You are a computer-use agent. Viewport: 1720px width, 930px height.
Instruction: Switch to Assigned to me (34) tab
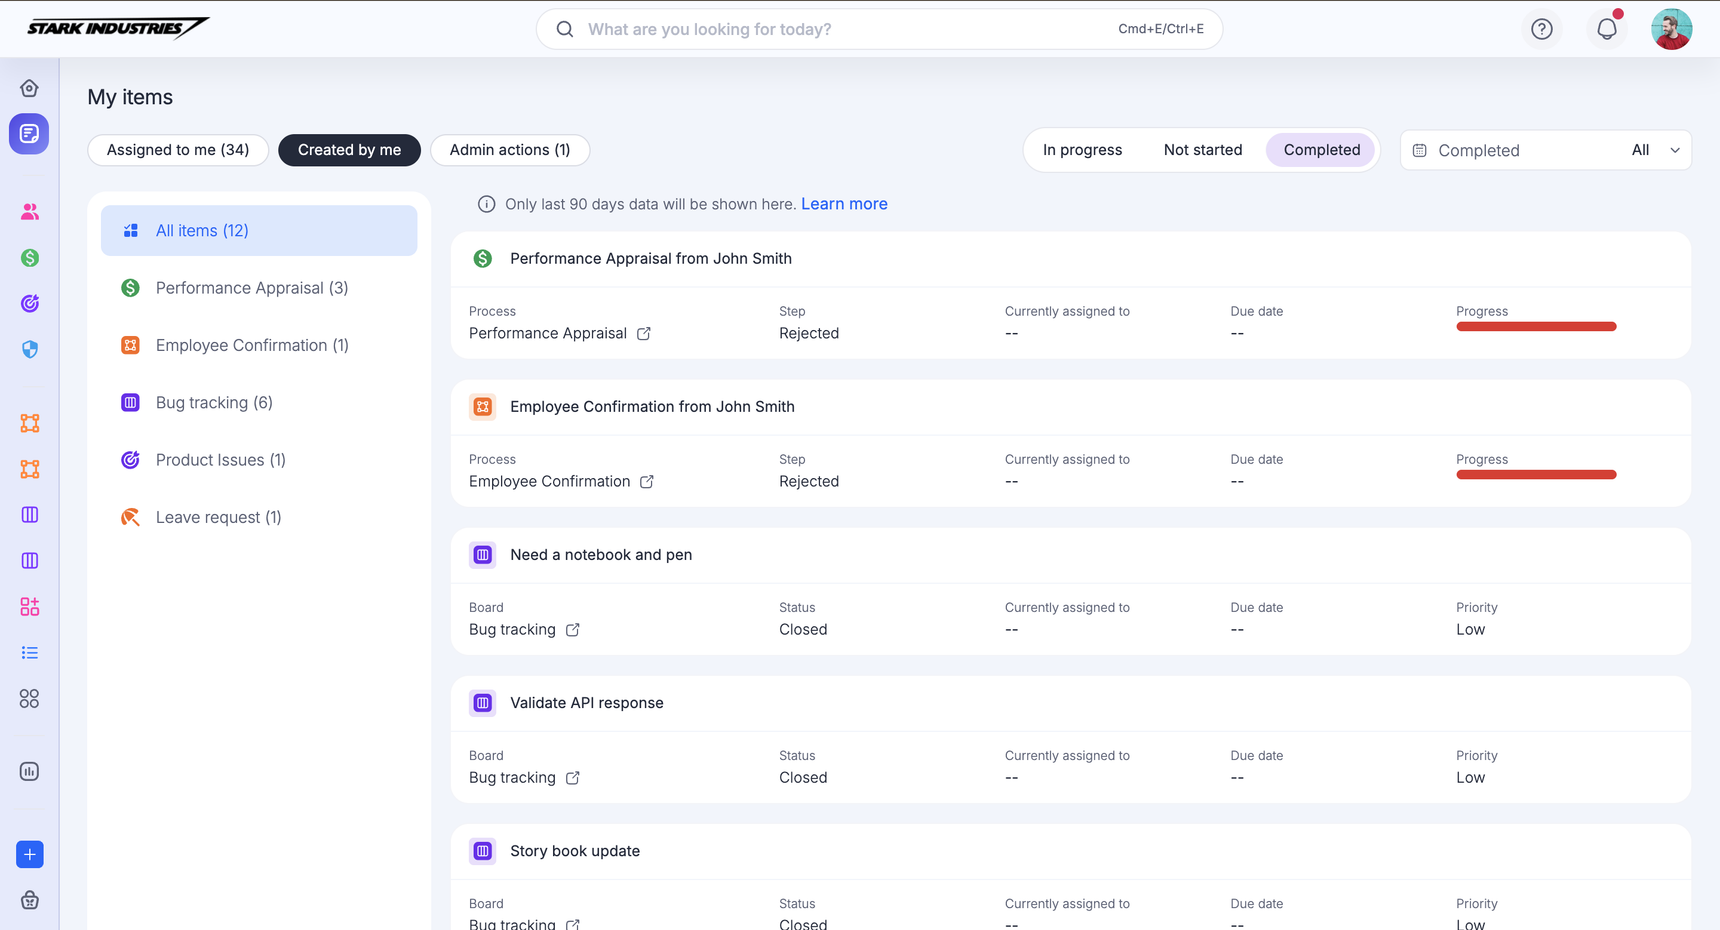178,150
